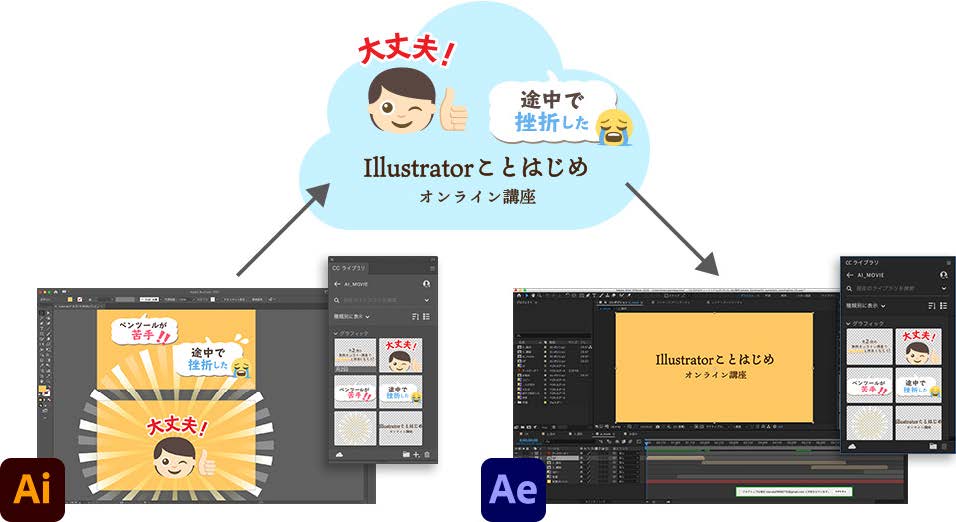This screenshot has height=522, width=956.
Task: Select 大丈夫! boy thumbnail in After Effects library
Action: 918,346
